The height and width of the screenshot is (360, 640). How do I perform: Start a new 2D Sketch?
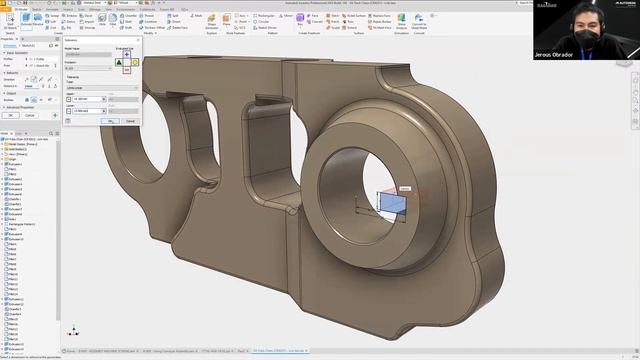click(10, 20)
